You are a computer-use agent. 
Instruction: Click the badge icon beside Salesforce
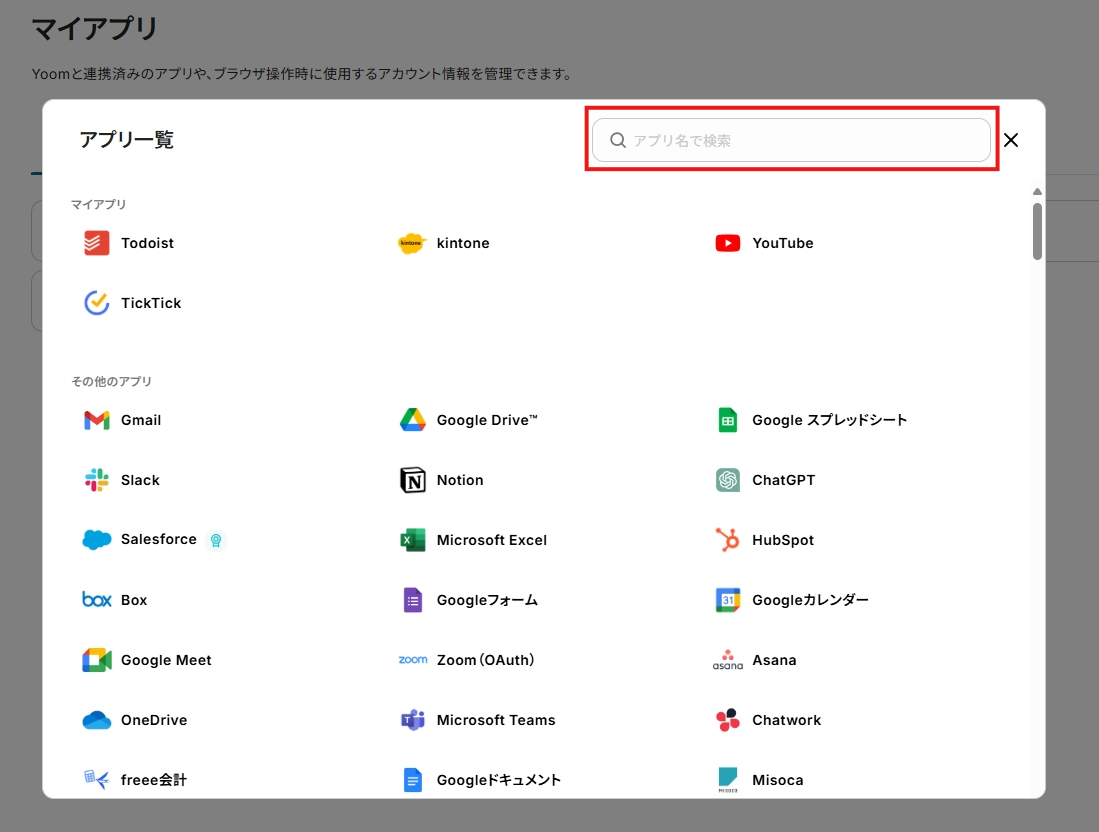tap(215, 540)
